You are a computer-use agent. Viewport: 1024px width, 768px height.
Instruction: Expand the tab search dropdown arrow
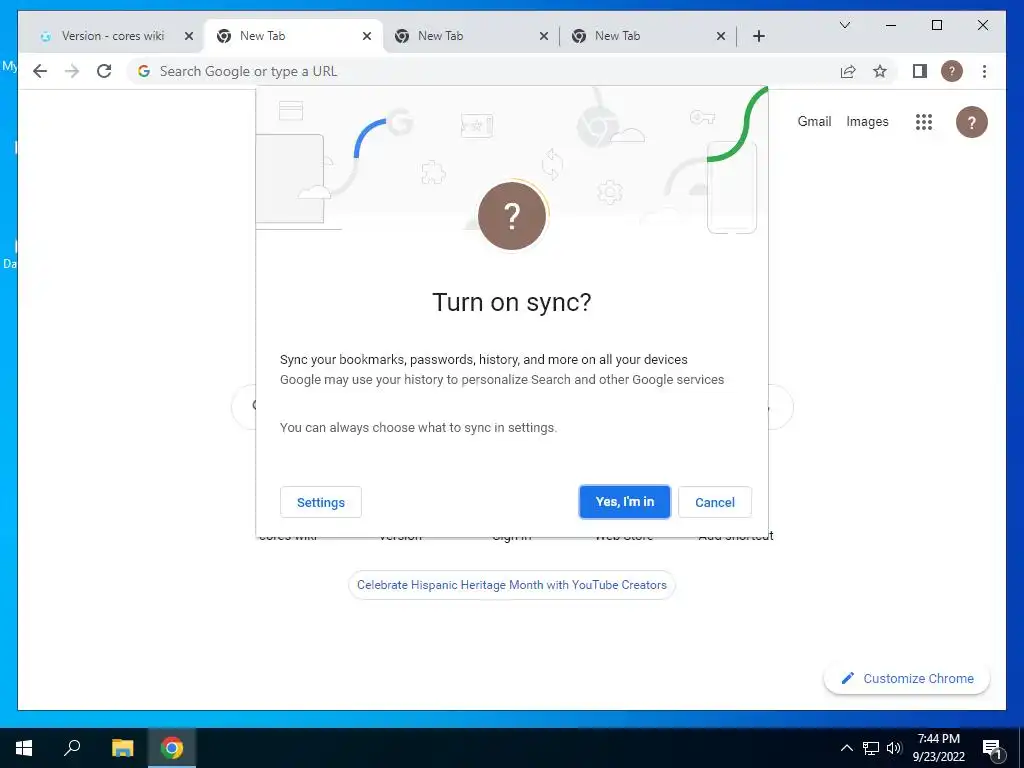point(844,25)
